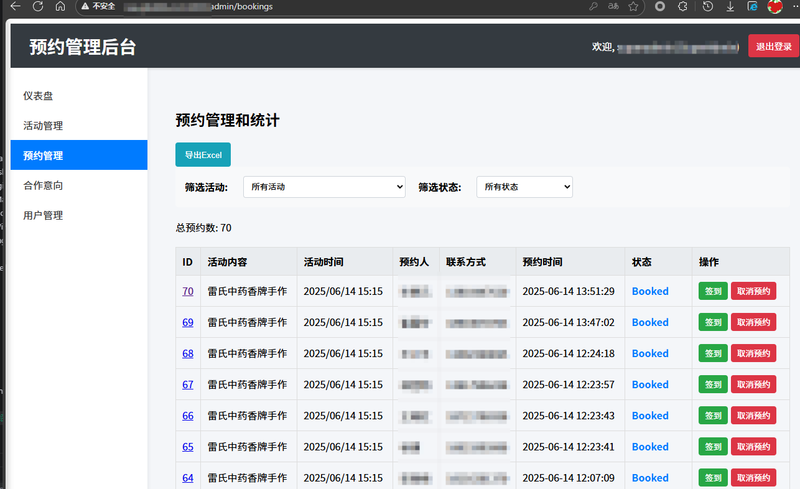The height and width of the screenshot is (489, 800).
Task: Click the 导出Excel button
Action: 202,155
